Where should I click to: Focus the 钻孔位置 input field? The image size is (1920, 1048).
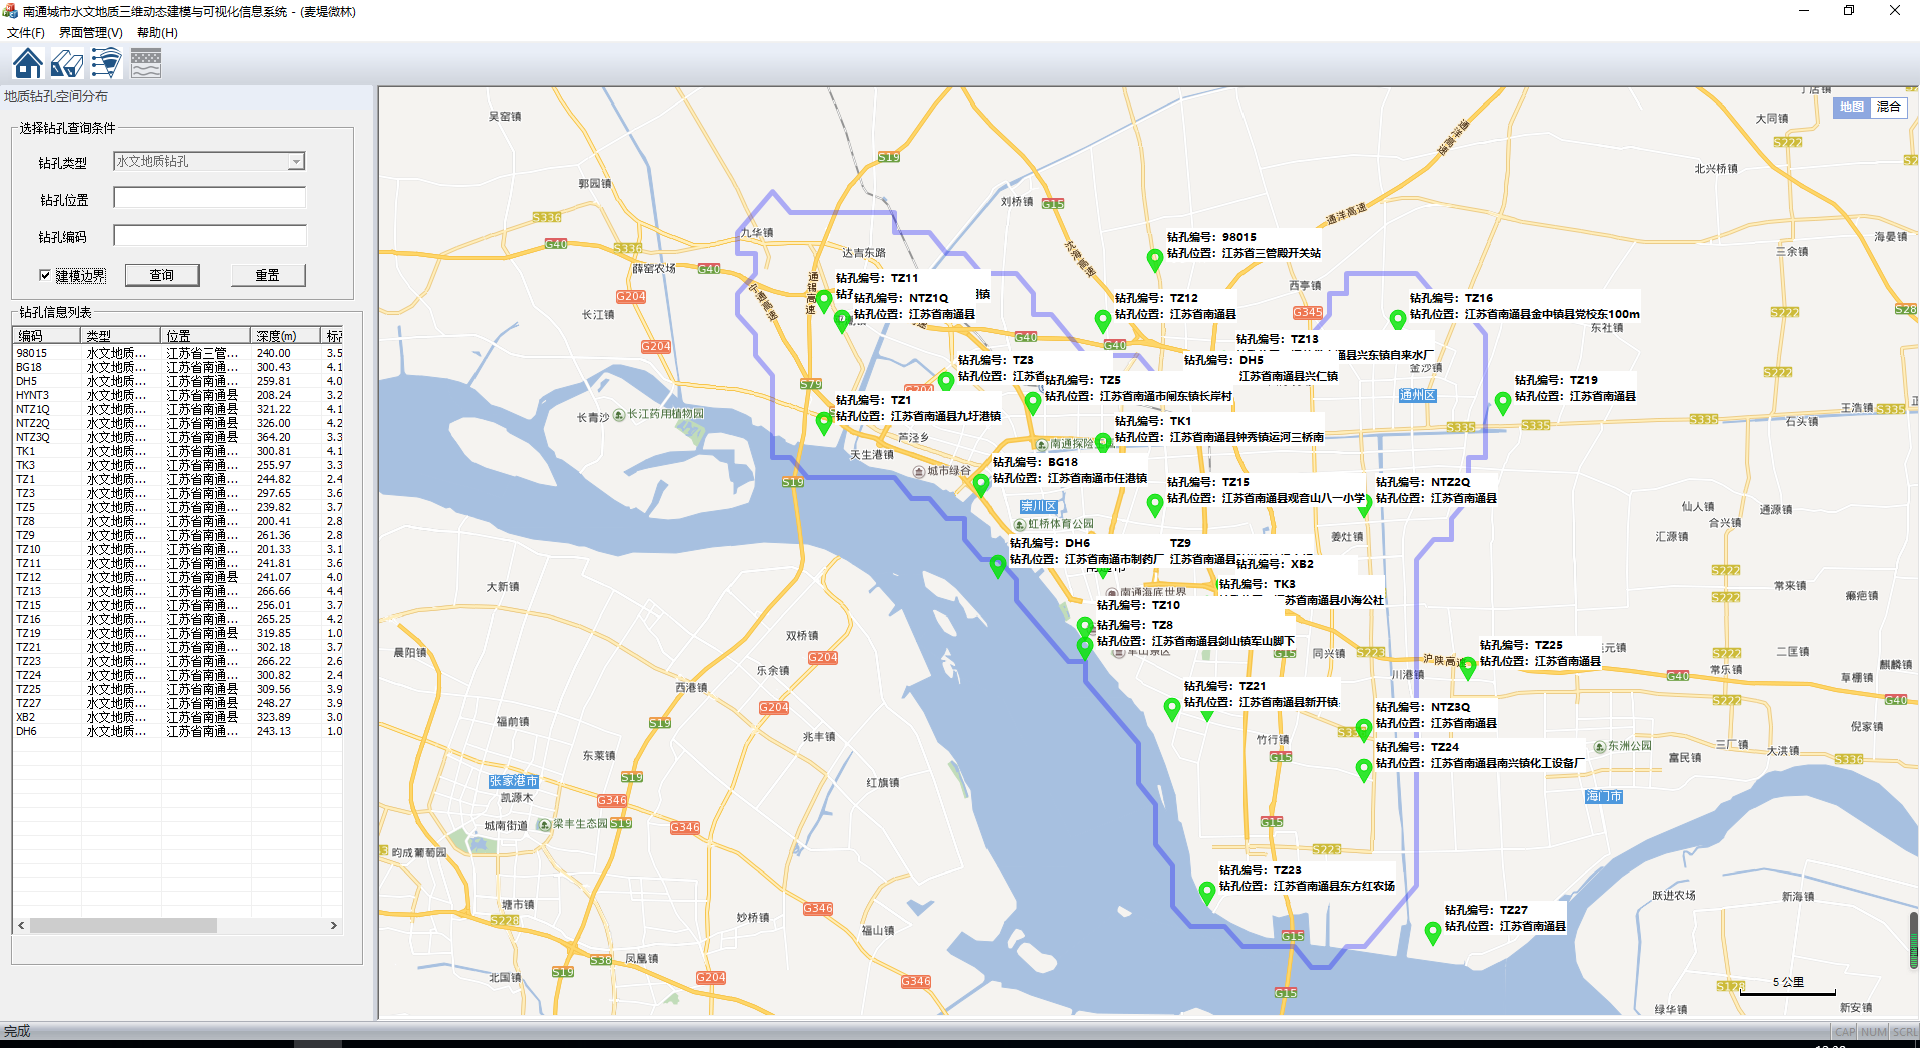click(209, 198)
